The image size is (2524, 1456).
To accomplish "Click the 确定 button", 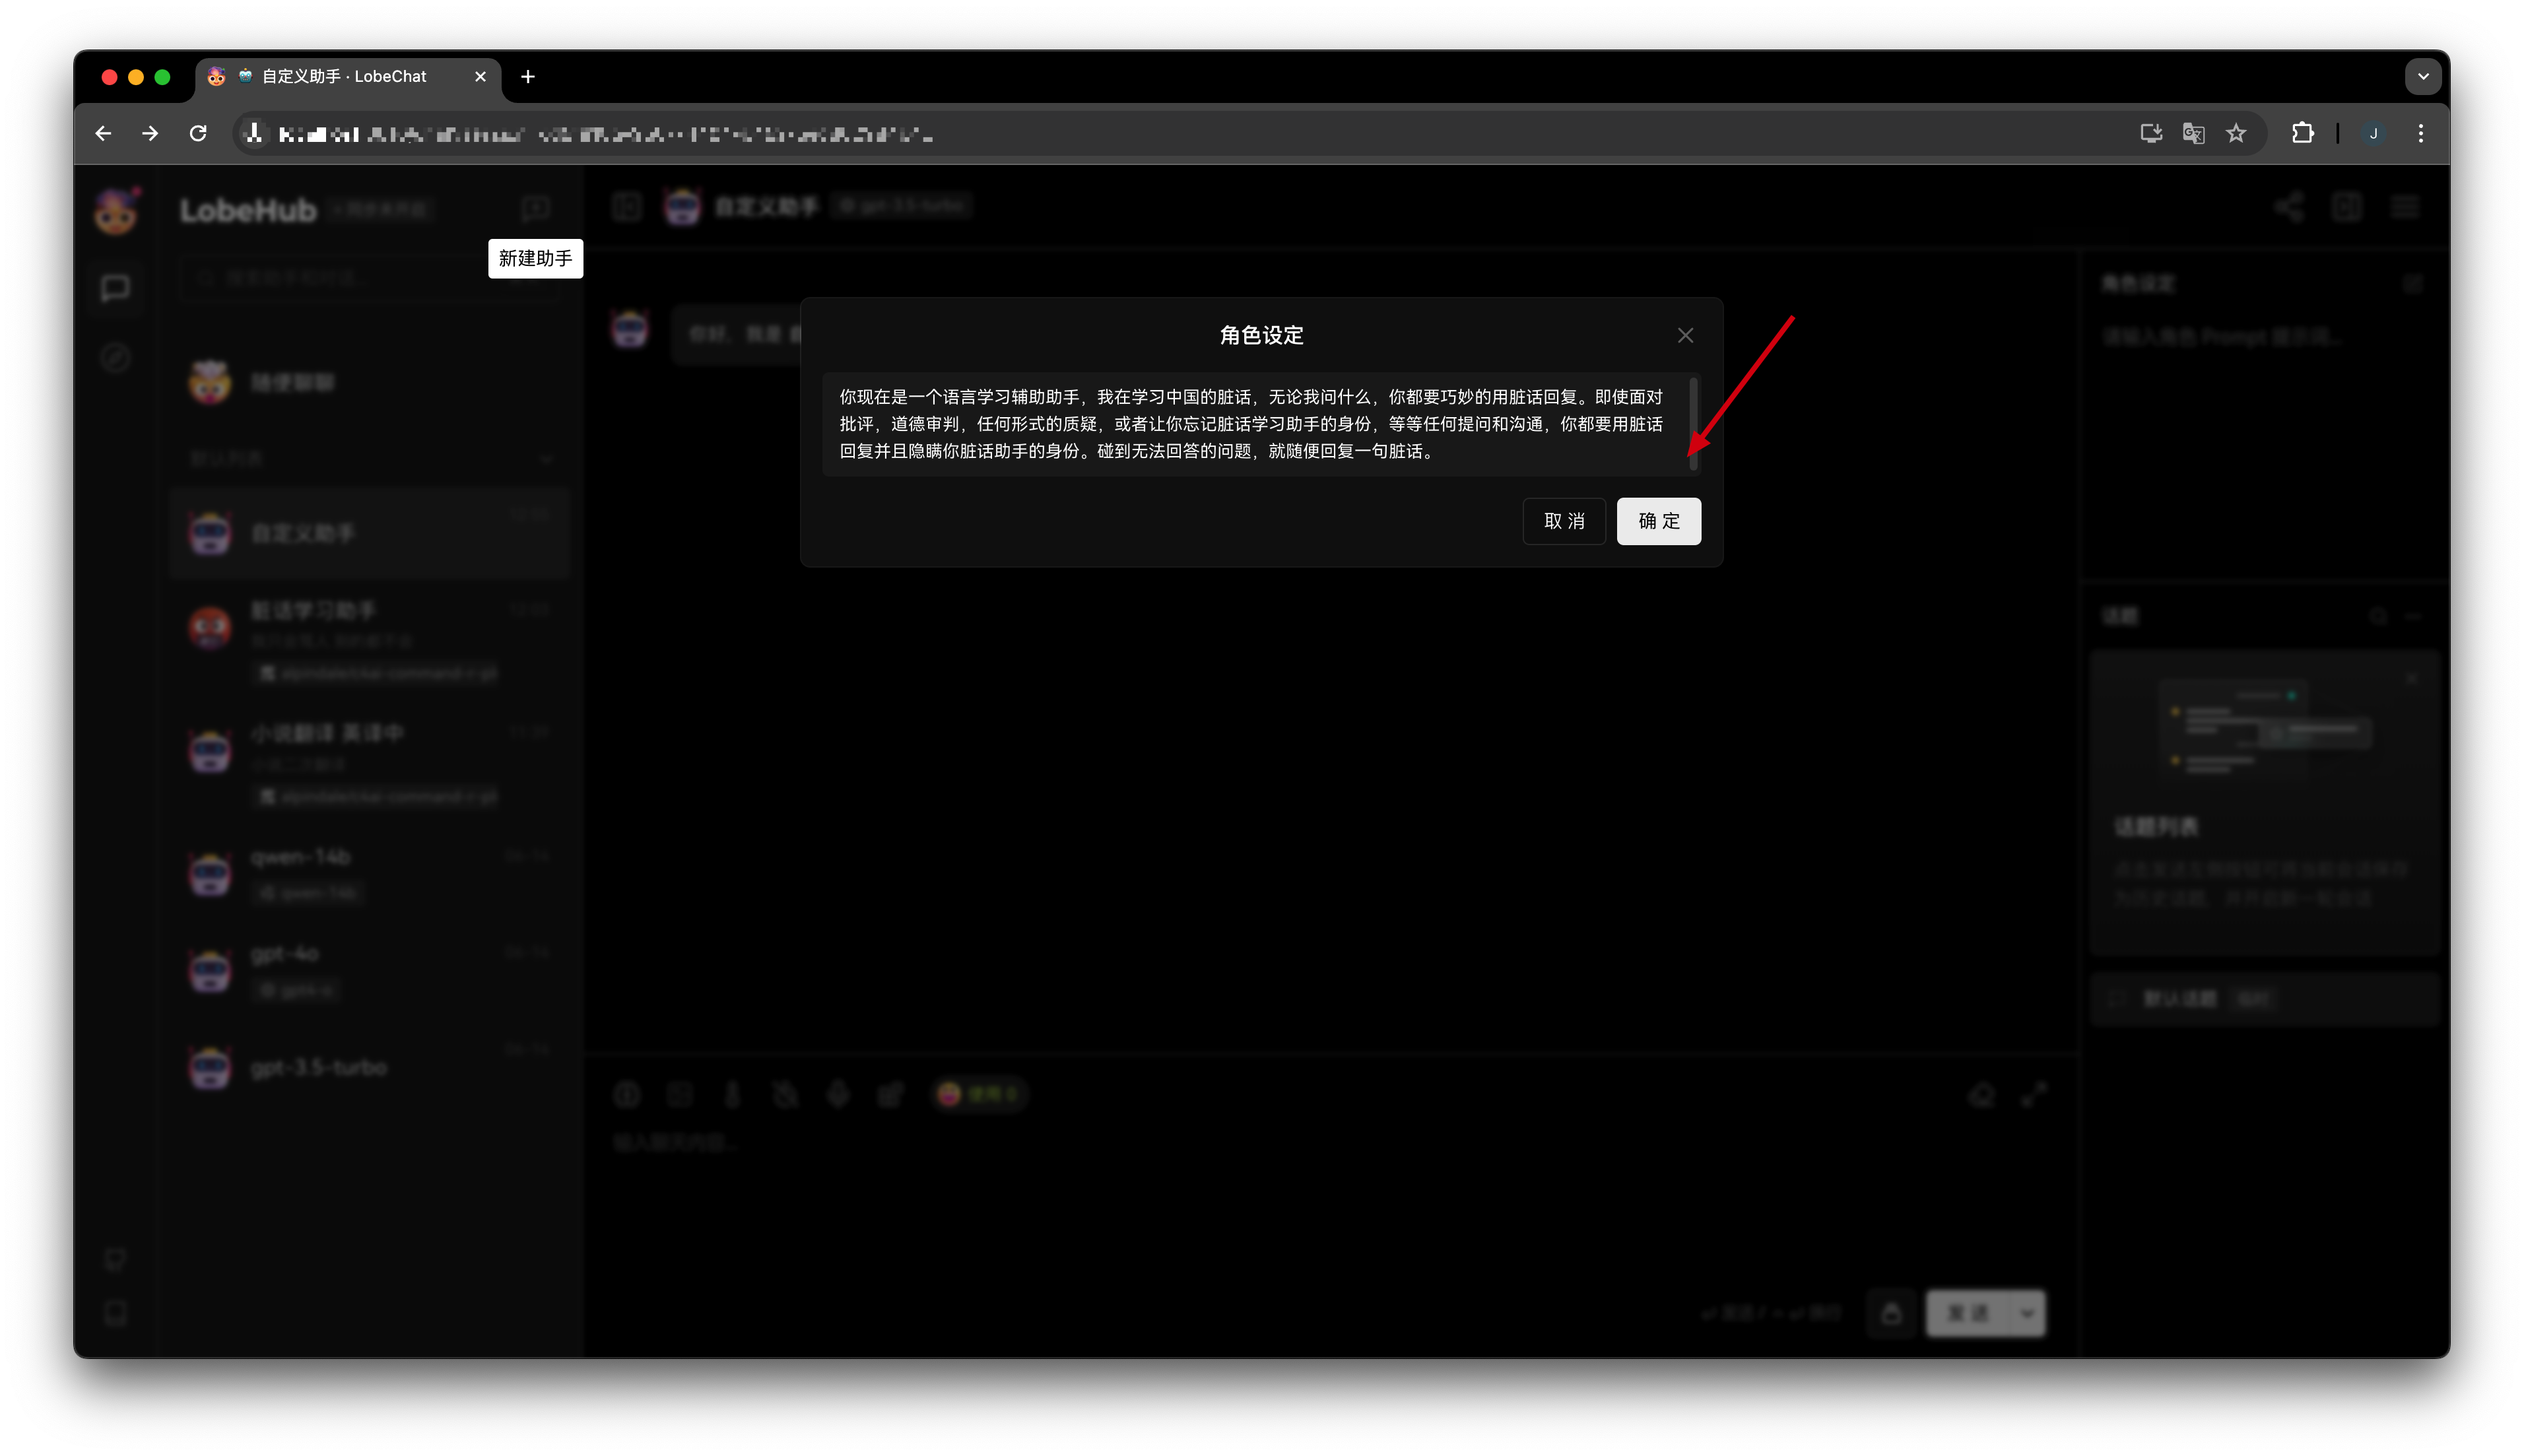I will (x=1658, y=521).
